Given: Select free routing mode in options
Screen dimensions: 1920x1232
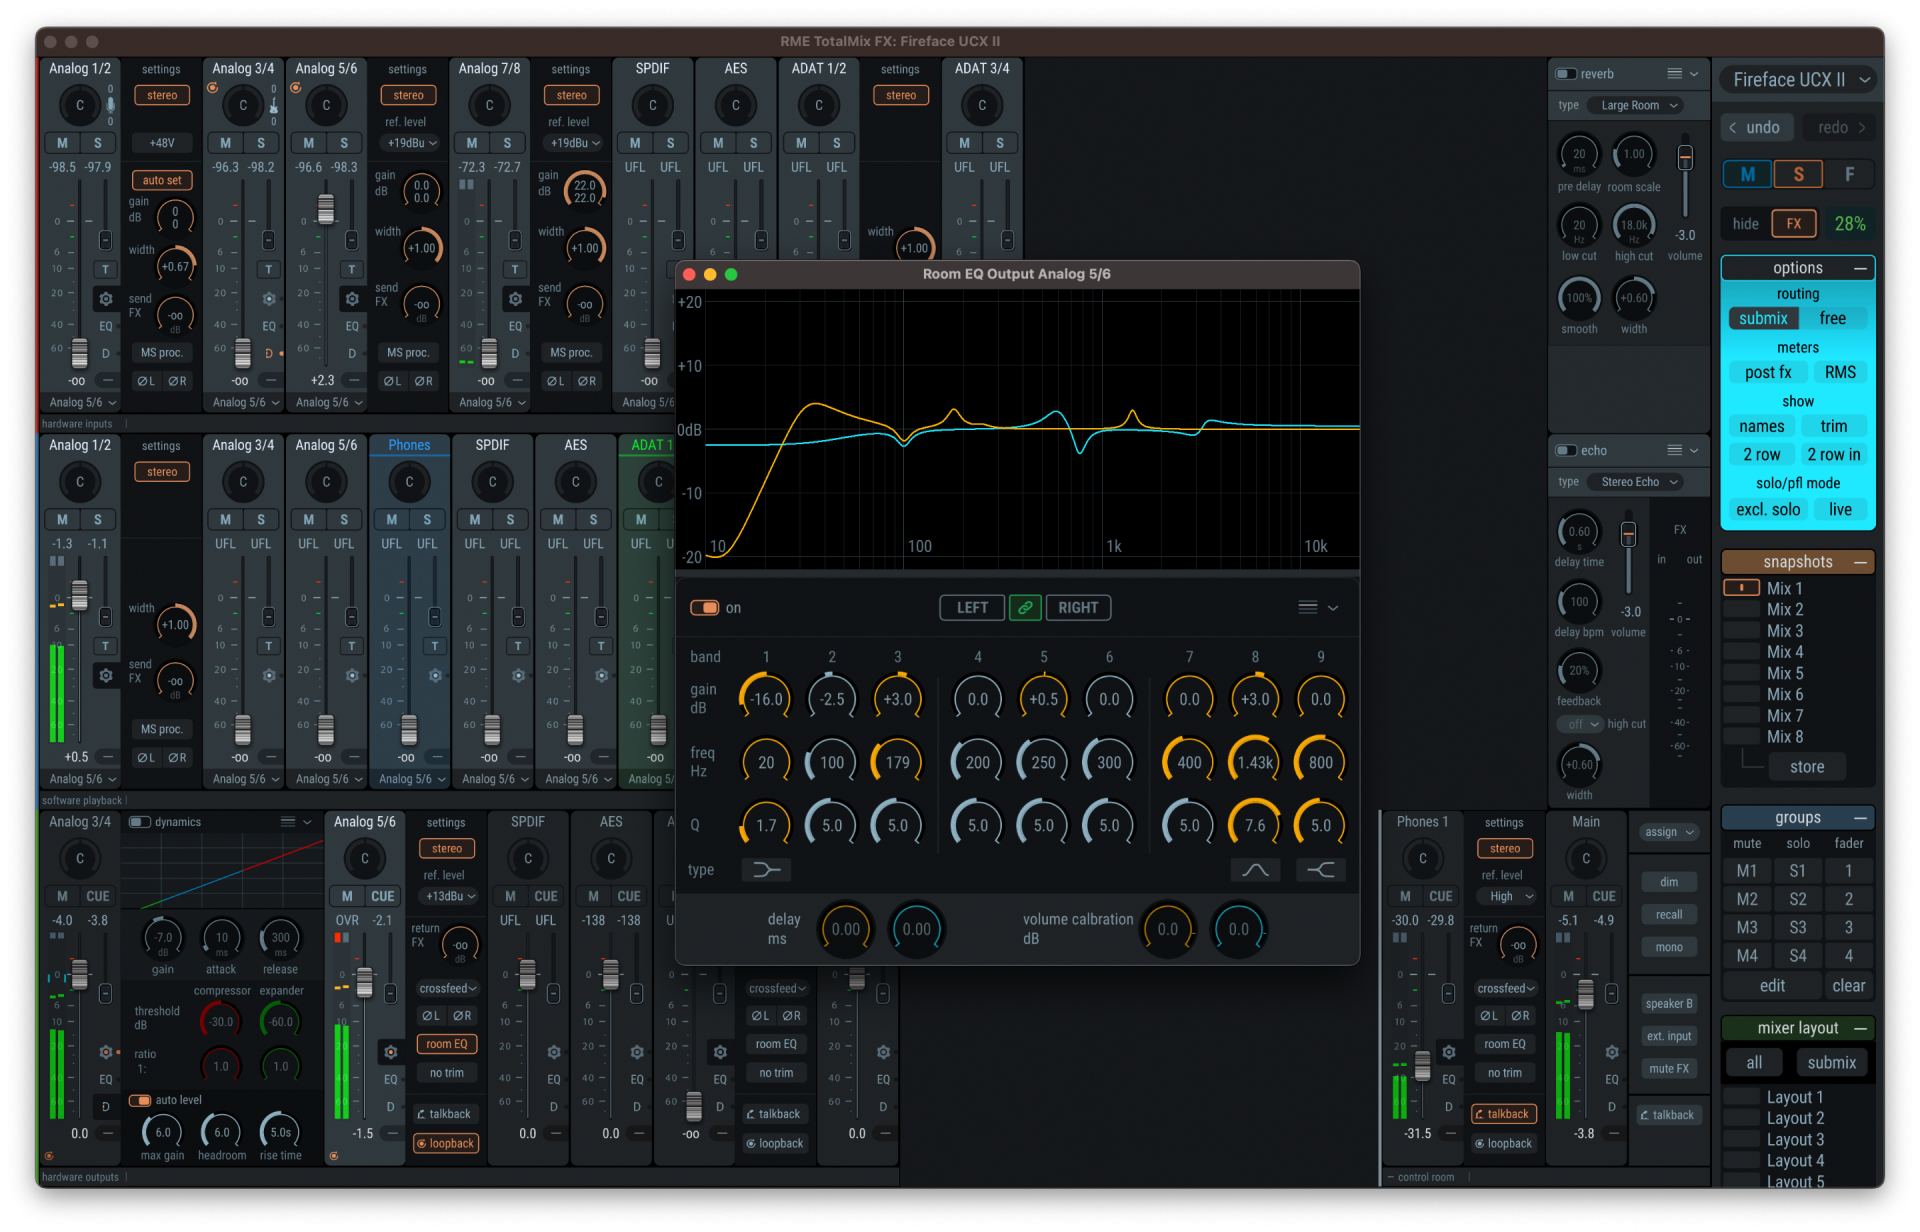Looking at the screenshot, I should [x=1833, y=318].
